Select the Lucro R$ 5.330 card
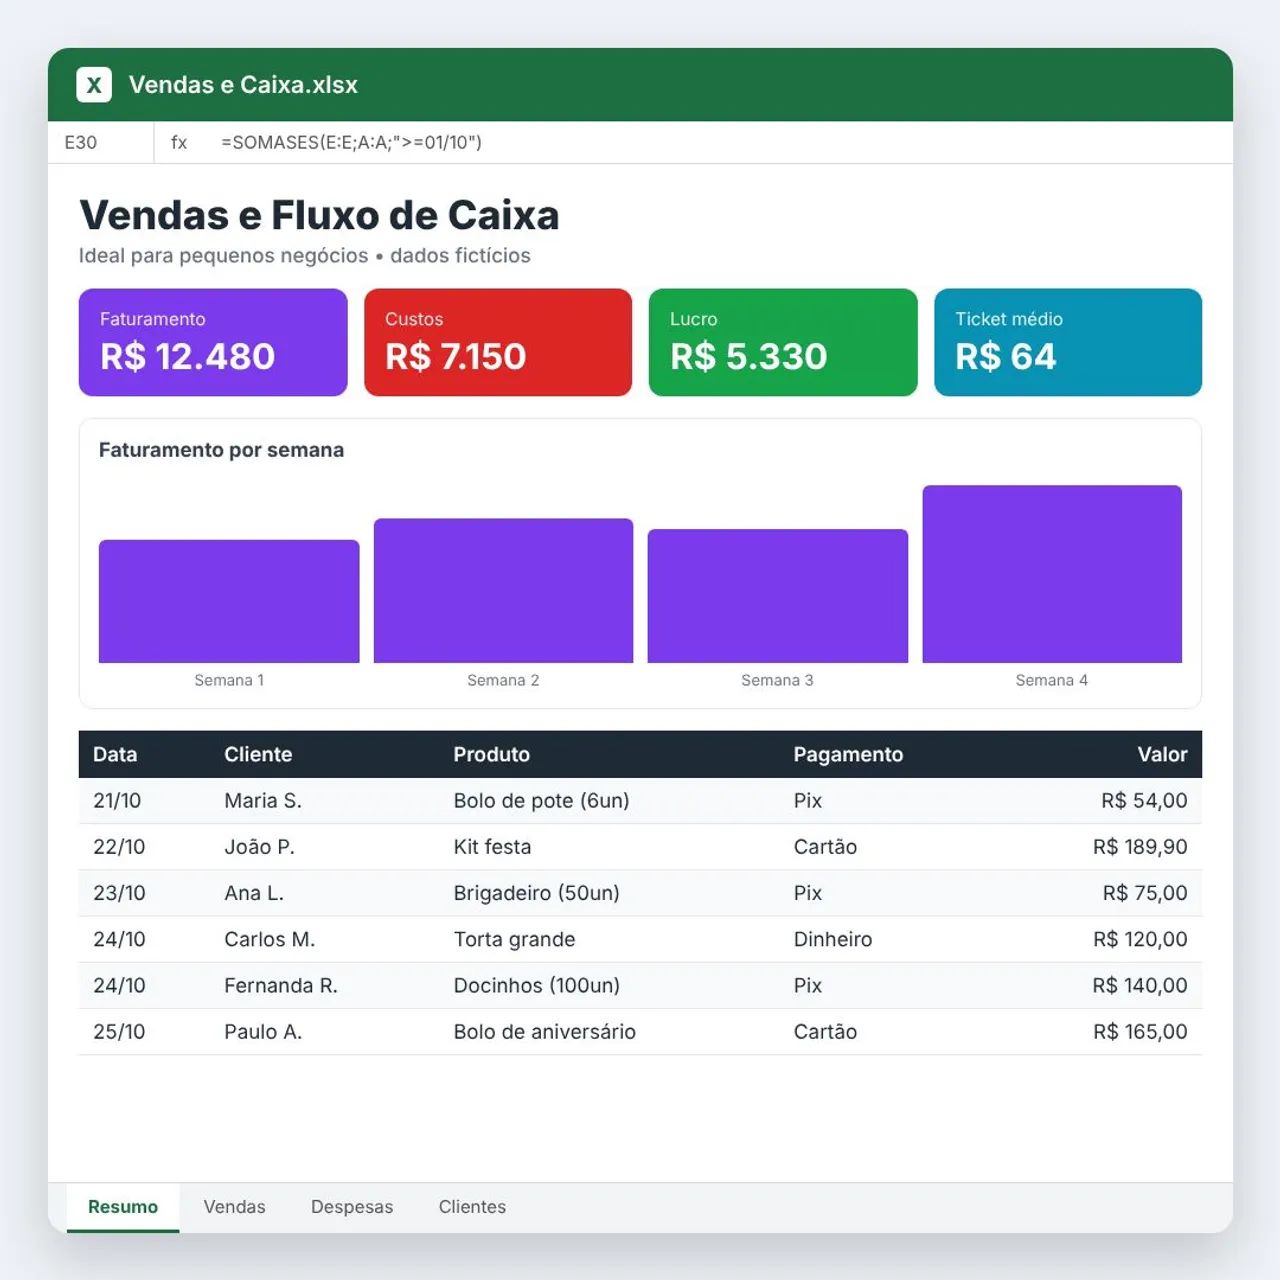This screenshot has height=1280, width=1280. point(783,342)
